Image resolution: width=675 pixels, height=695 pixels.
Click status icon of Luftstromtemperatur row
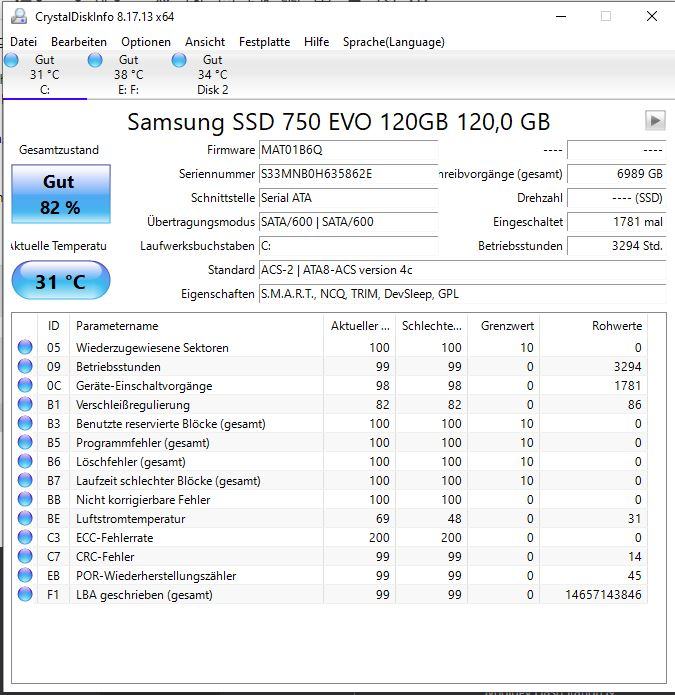click(25, 519)
